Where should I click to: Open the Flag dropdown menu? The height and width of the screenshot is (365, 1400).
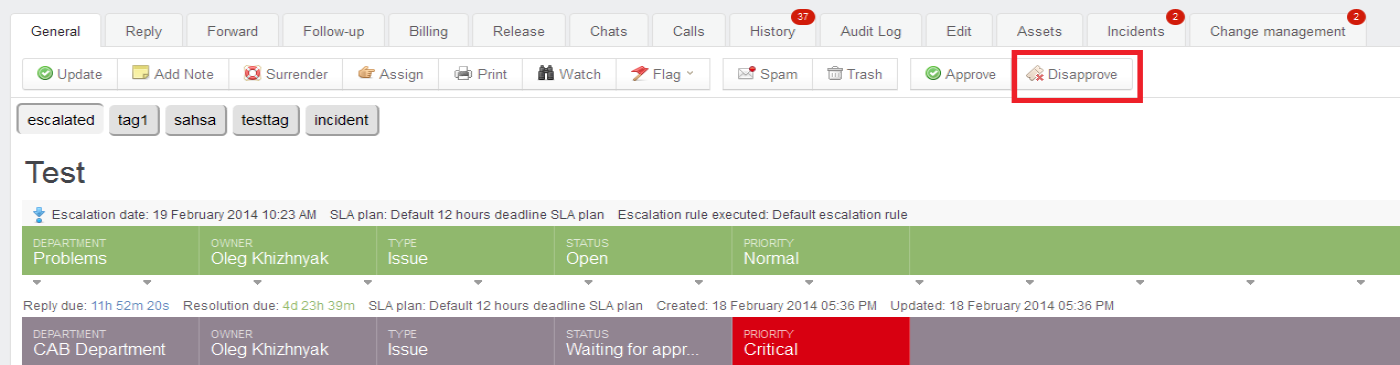point(662,74)
